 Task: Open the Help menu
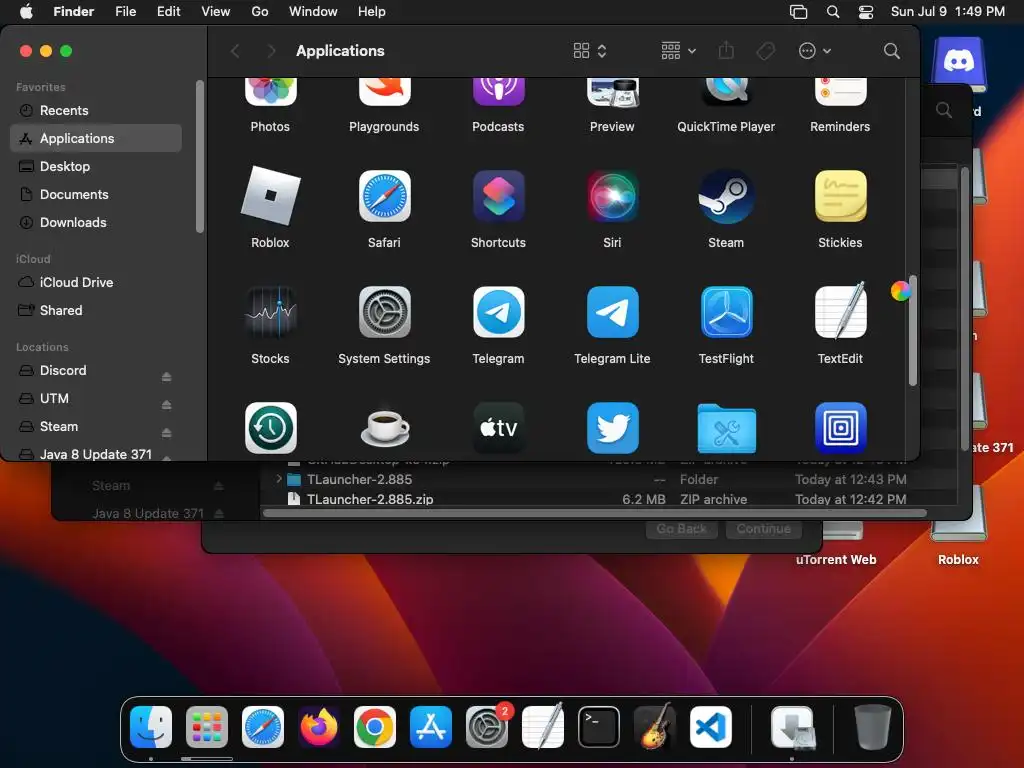coord(372,11)
